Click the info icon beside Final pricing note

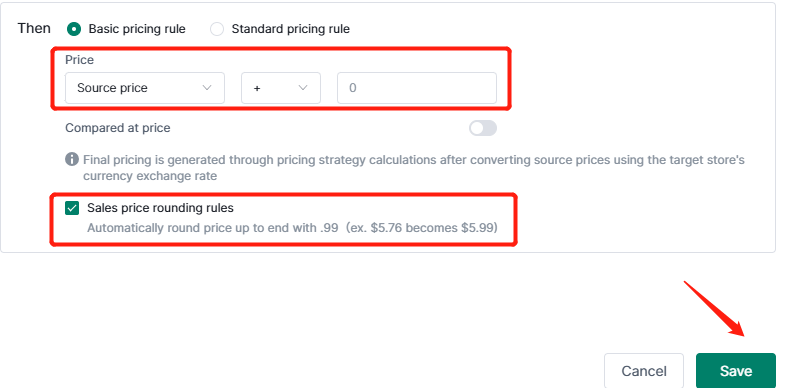[x=72, y=159]
